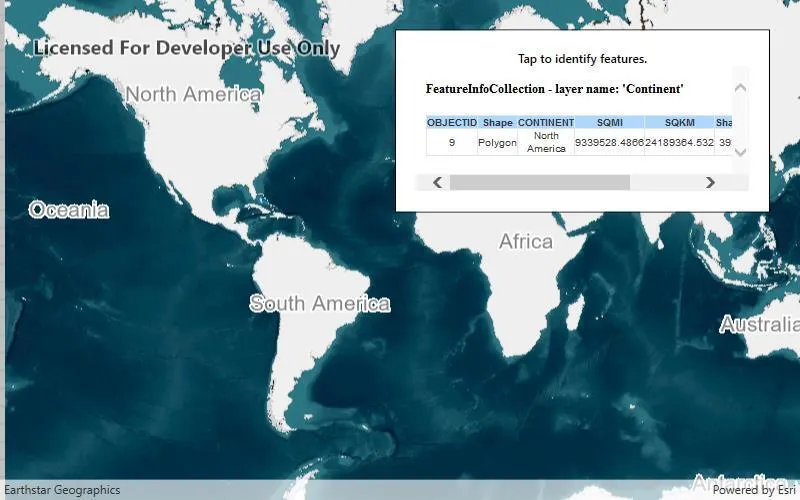
Task: Select the CONTINENT column header
Action: 546,122
